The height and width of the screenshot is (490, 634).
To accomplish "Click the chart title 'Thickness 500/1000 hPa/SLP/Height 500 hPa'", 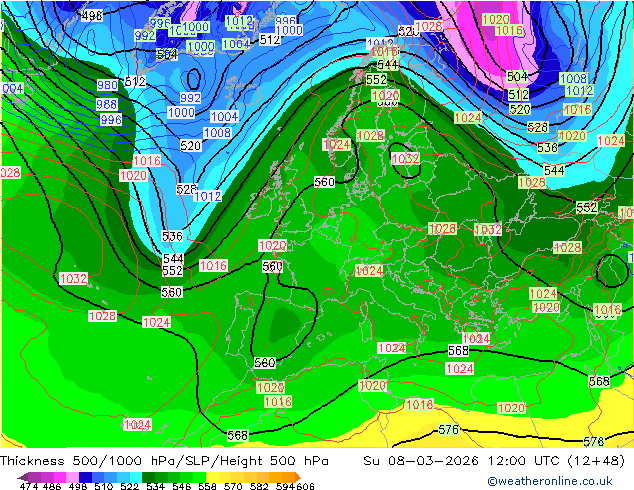I will pos(164,460).
